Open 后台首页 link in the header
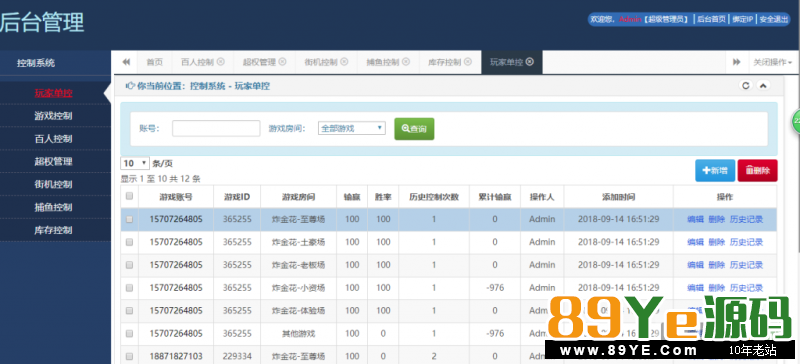 coord(711,19)
